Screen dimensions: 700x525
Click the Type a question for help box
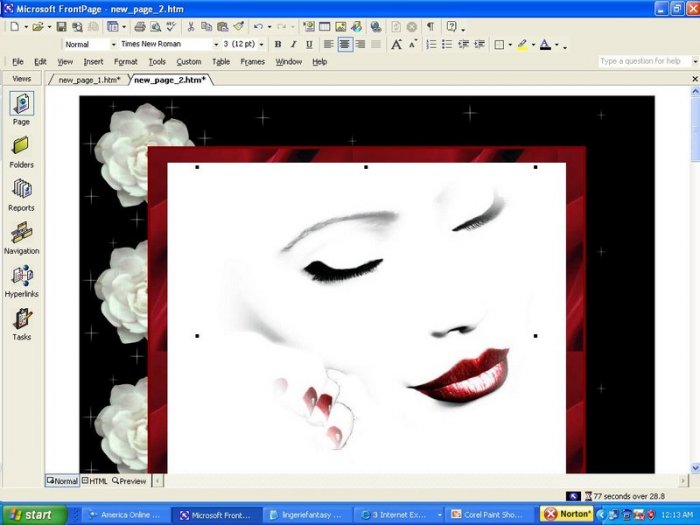click(x=645, y=61)
